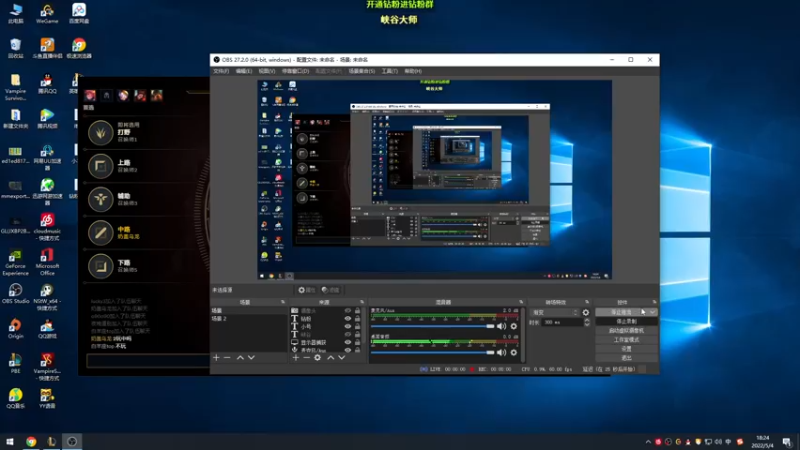Screen dimensions: 800x450
Task: Click the 退出 button in OBS
Action: [x=627, y=358]
